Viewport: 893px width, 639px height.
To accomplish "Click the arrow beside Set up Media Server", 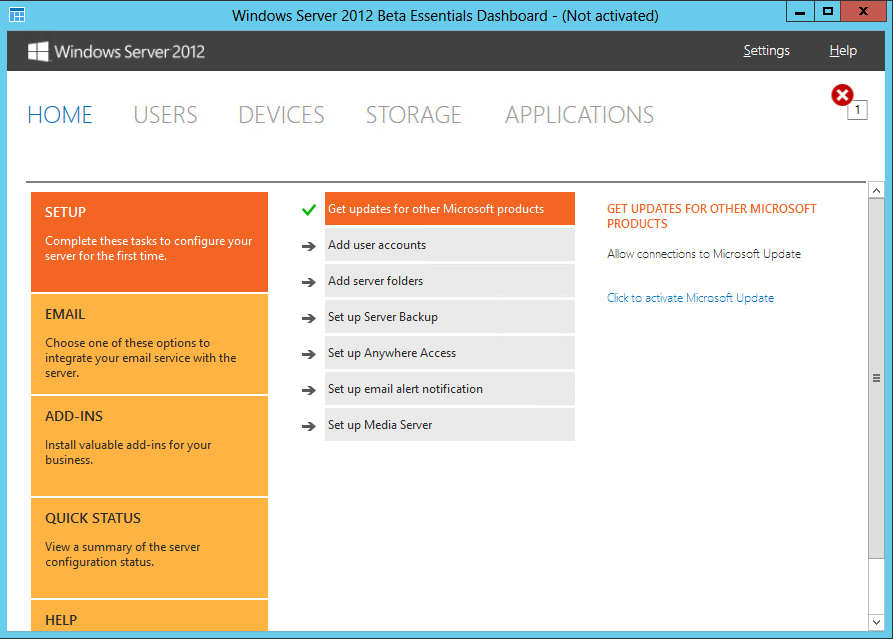I will [309, 426].
